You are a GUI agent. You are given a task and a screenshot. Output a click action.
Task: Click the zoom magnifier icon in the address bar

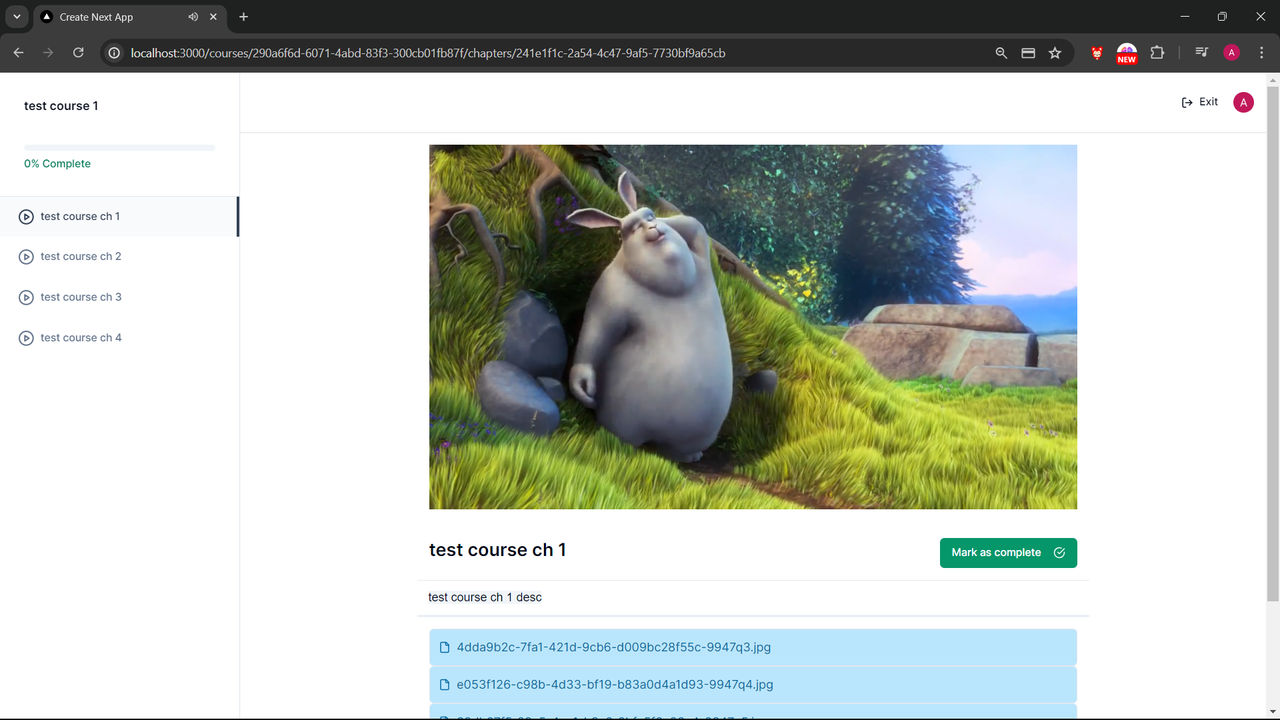1001,53
